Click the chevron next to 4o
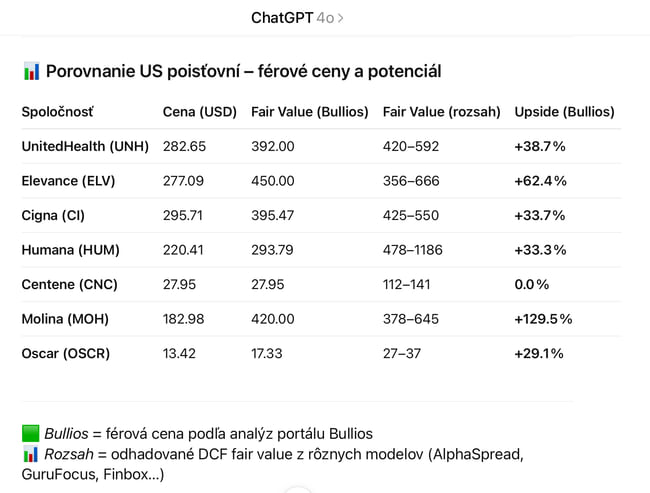The width and height of the screenshot is (650, 493). tap(341, 18)
